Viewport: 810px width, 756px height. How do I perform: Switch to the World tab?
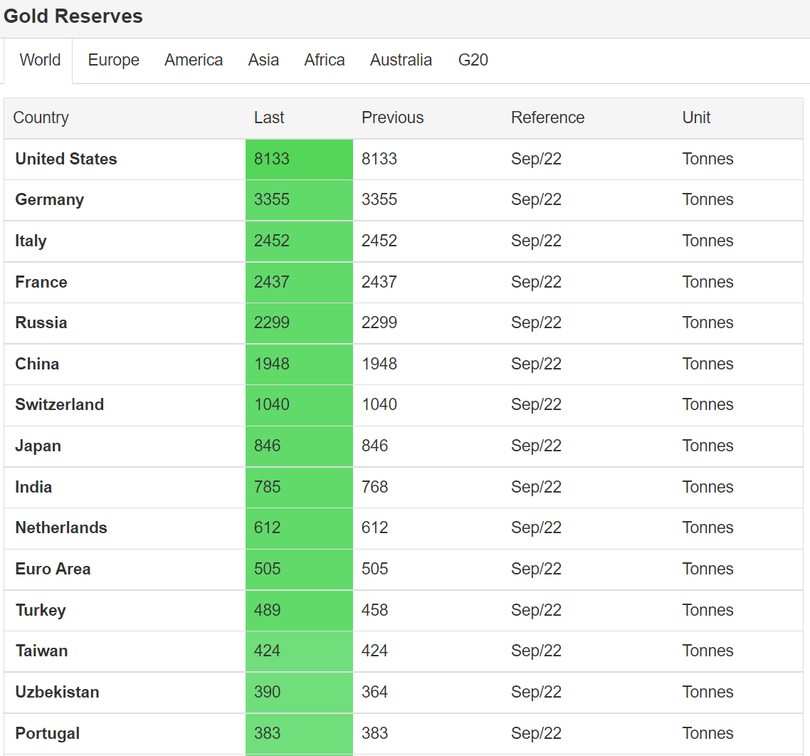40,60
